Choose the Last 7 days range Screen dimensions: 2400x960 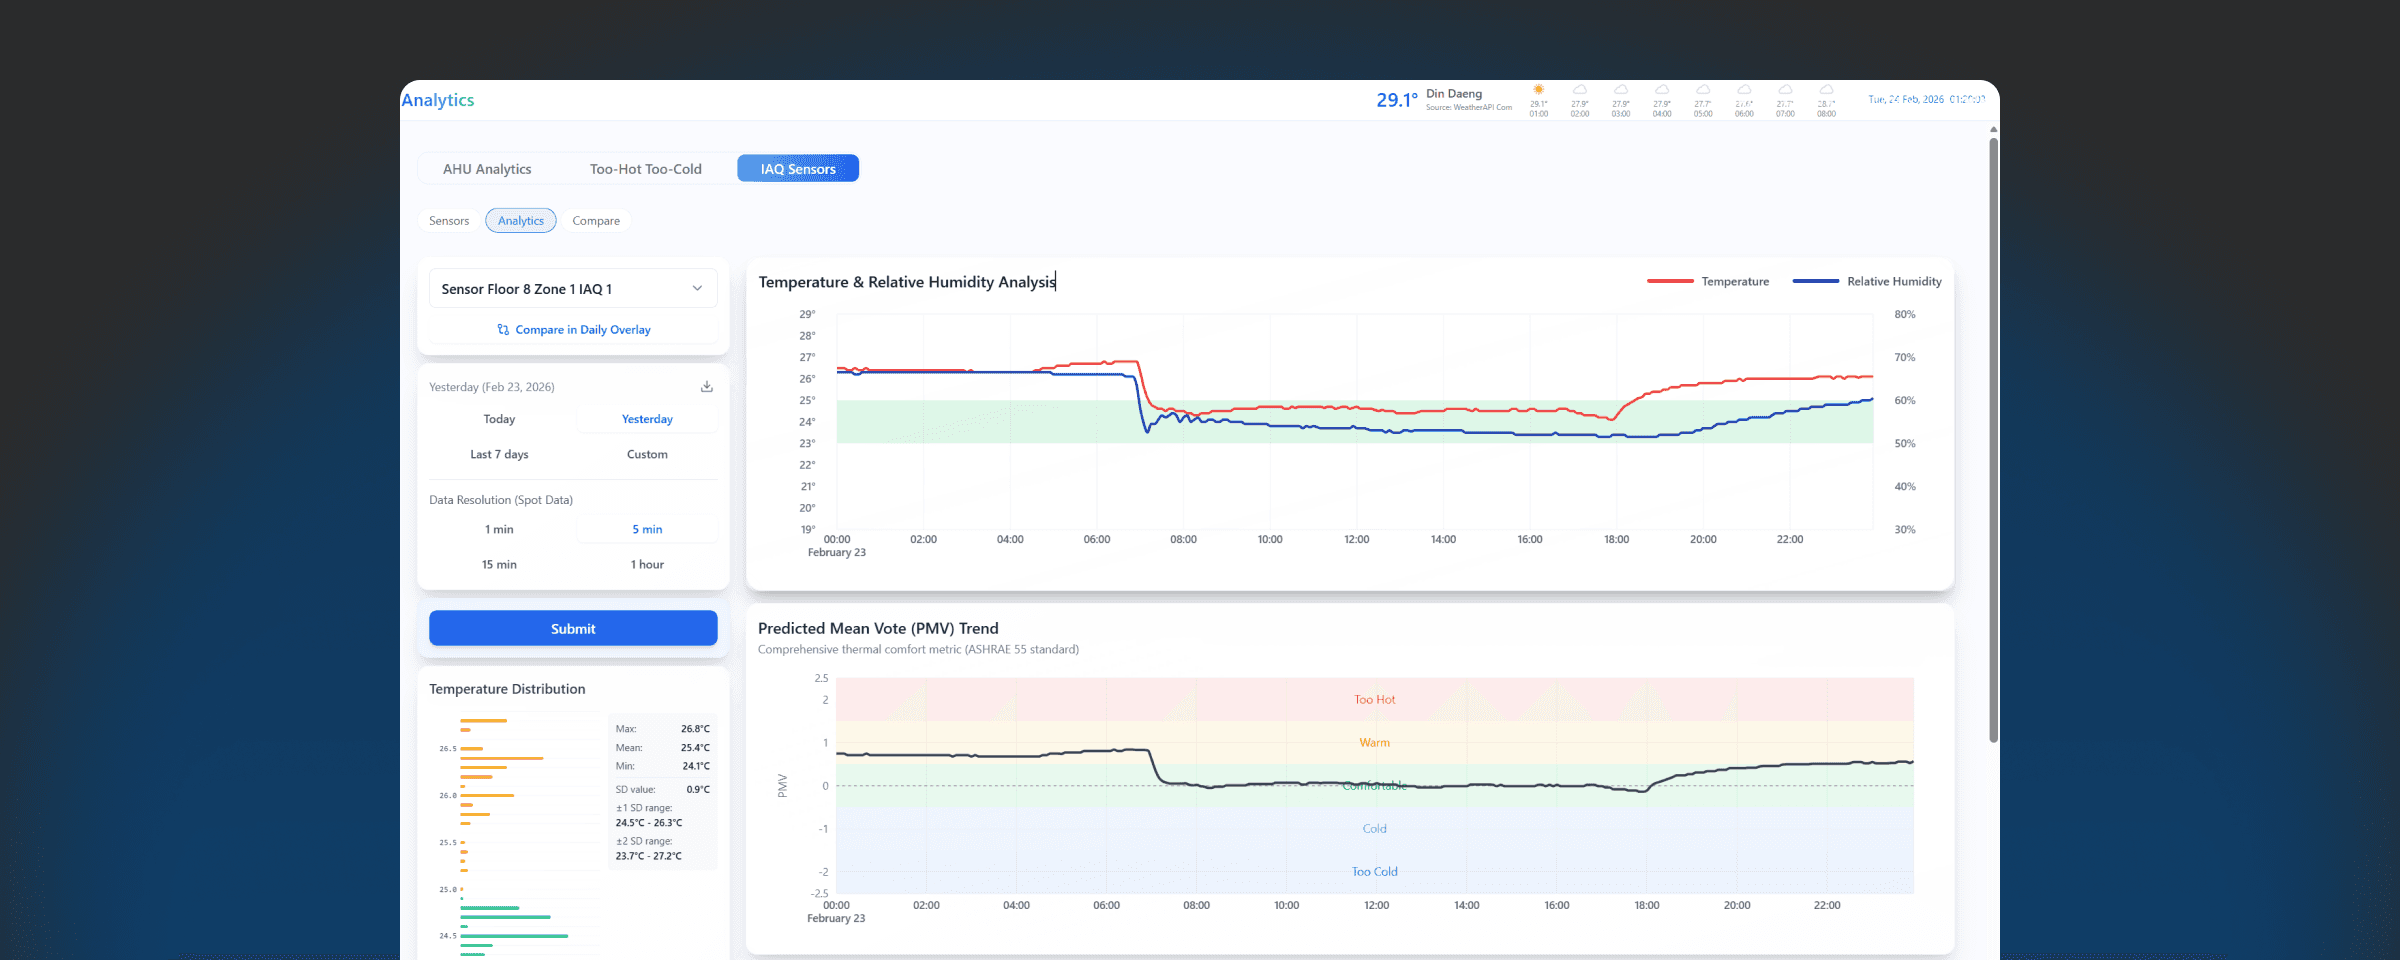[x=499, y=454]
